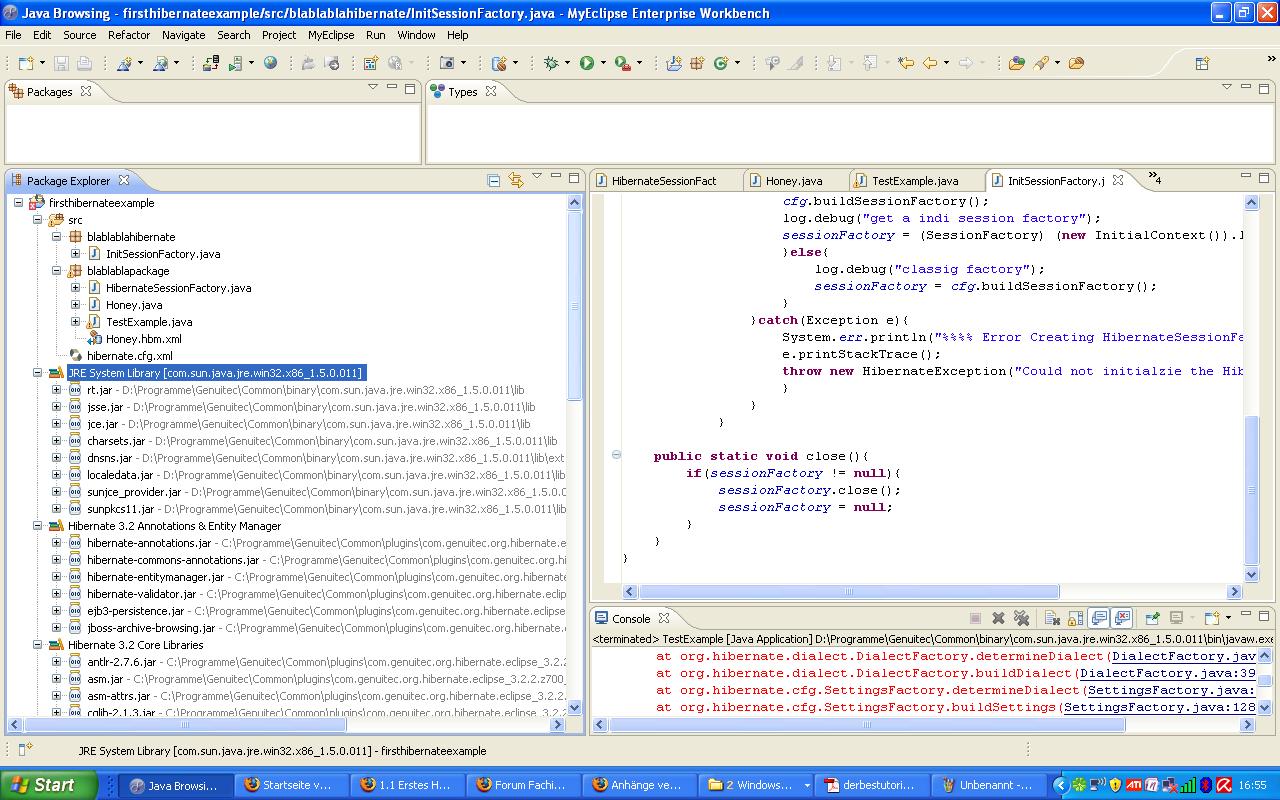Toggle show console when standard error changes
Screen dimensions: 1280x800
[x=1122, y=618]
